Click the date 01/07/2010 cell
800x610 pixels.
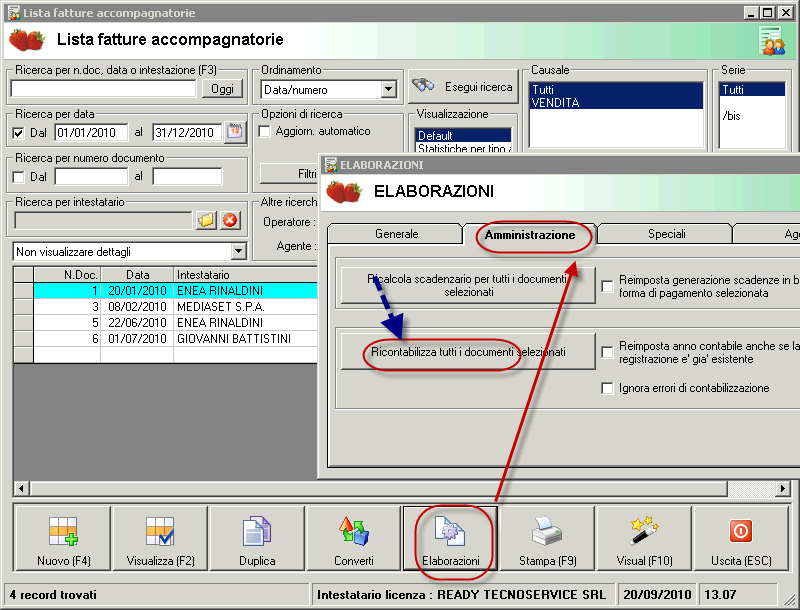pyautogui.click(x=137, y=339)
